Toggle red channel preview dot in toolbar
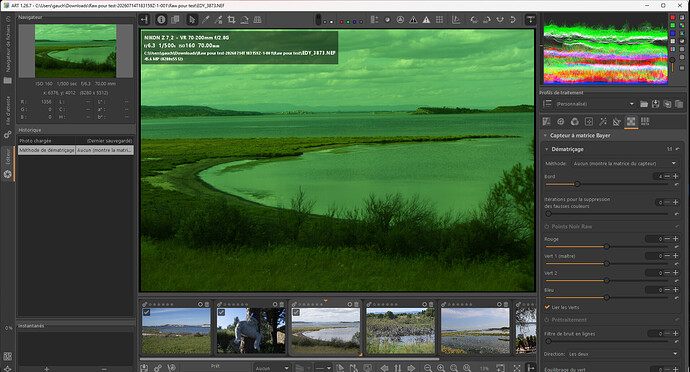 point(341,22)
